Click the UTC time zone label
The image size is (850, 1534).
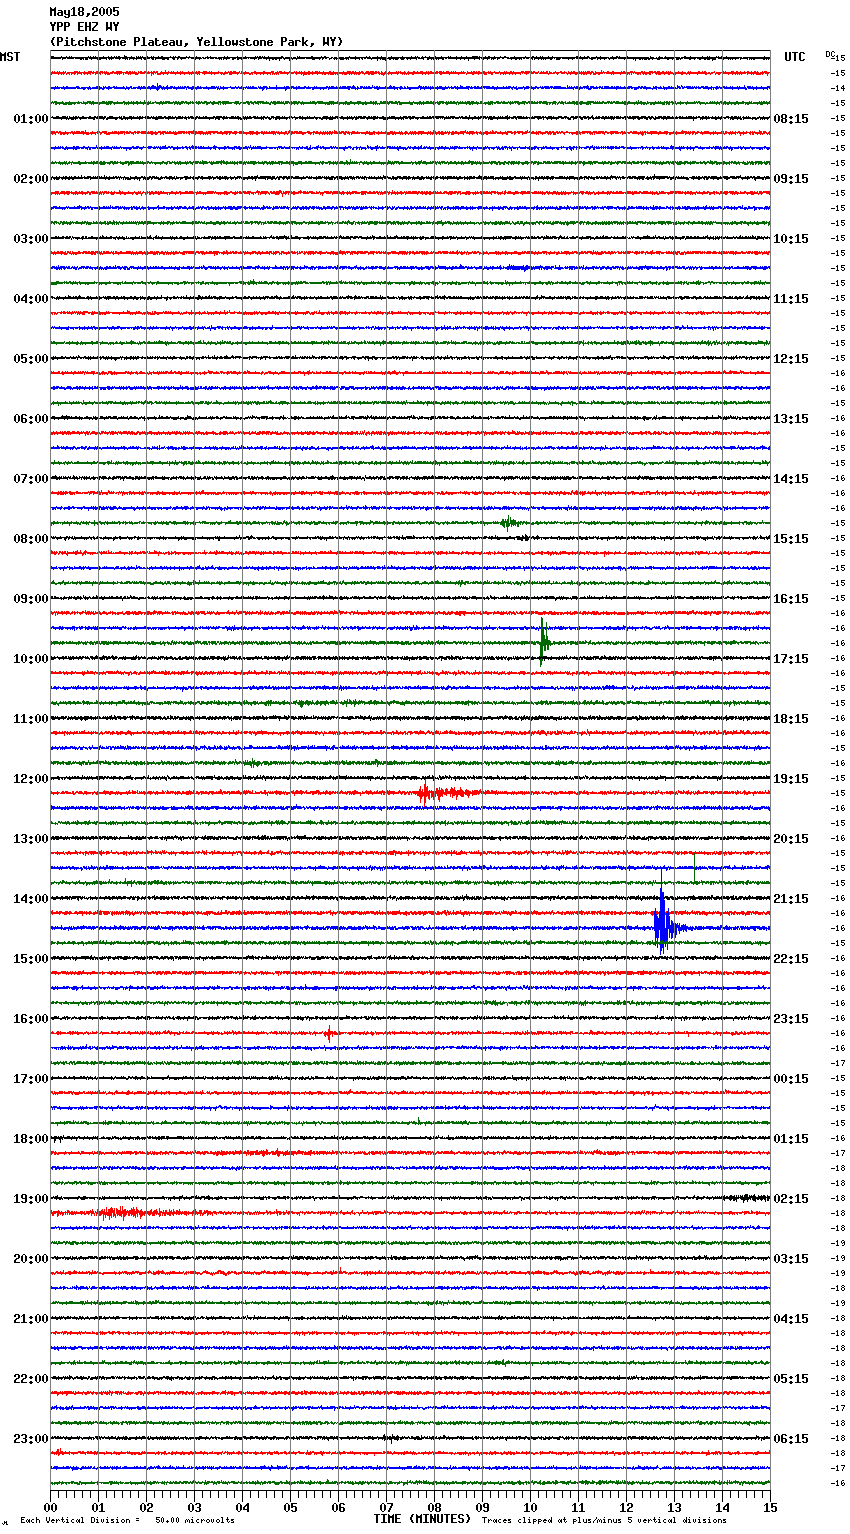pyautogui.click(x=795, y=57)
